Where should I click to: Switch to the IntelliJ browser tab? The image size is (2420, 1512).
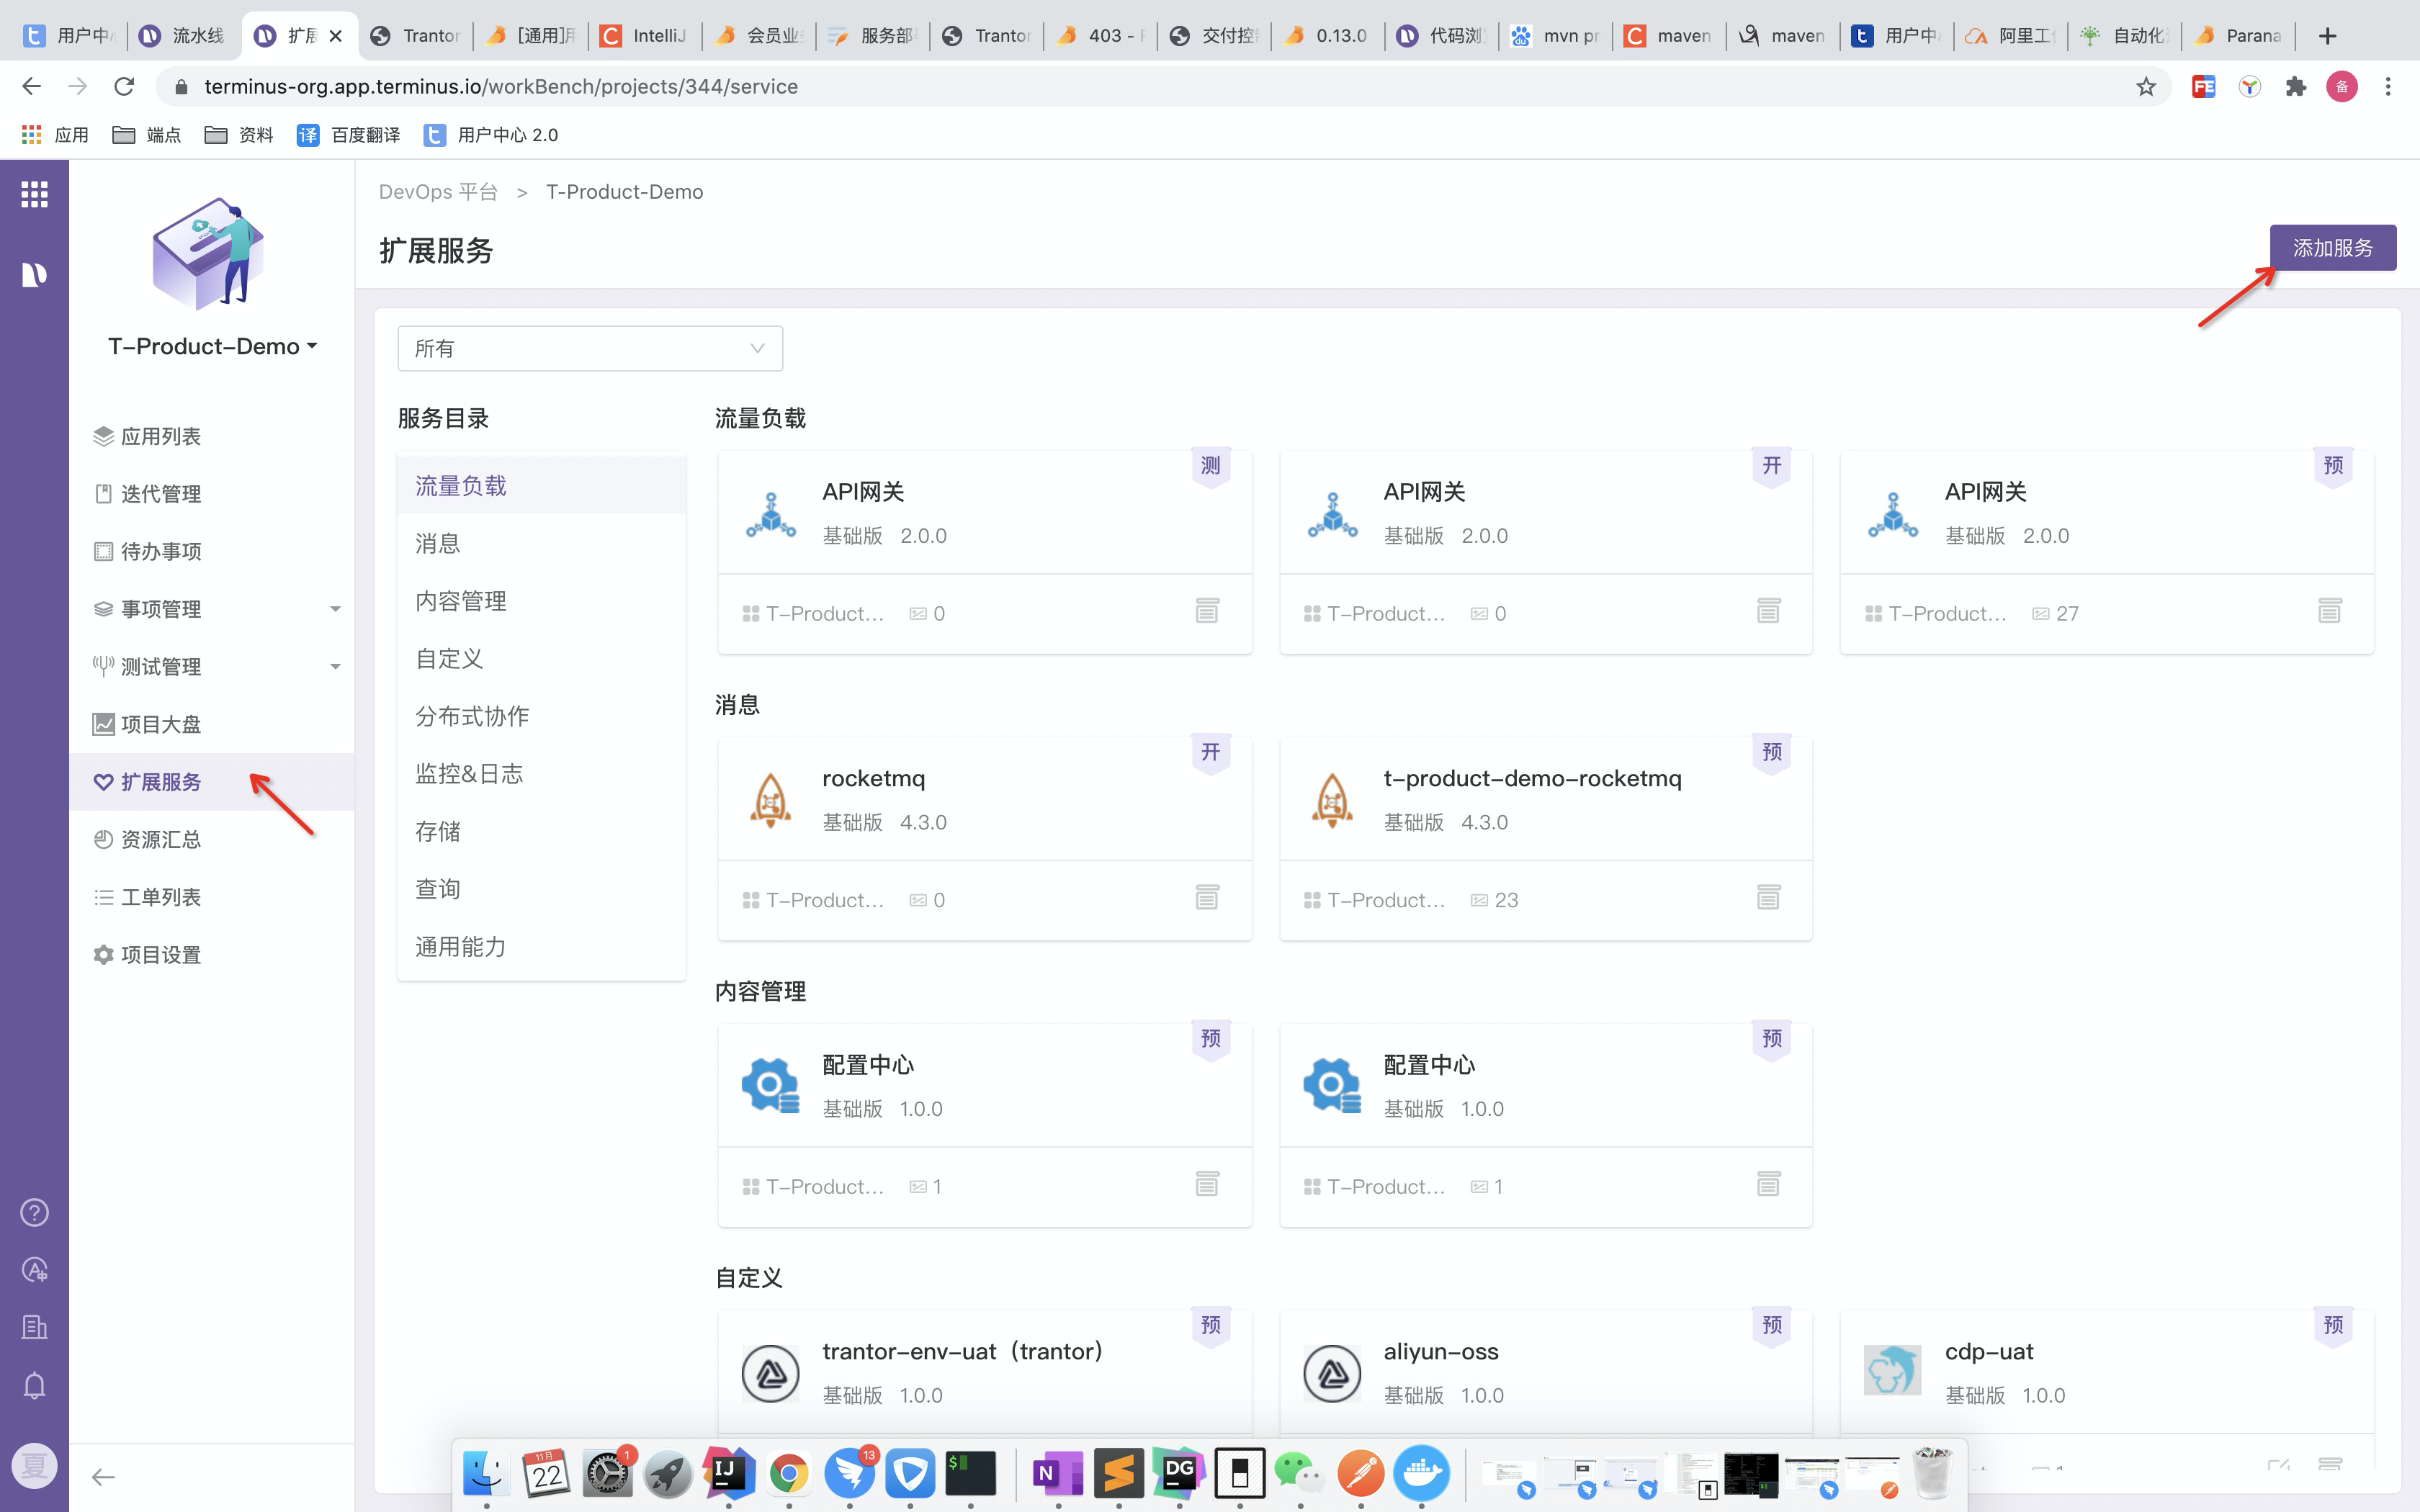[645, 36]
